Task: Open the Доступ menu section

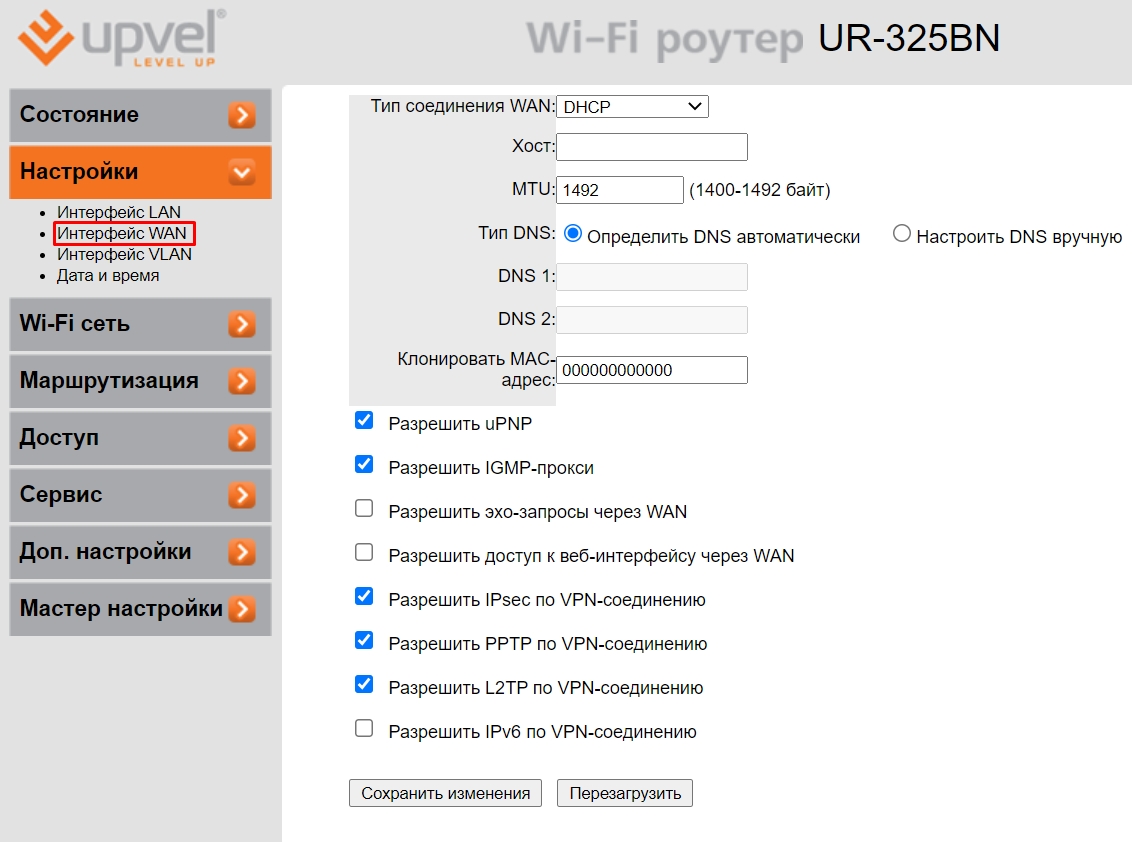Action: pos(140,438)
